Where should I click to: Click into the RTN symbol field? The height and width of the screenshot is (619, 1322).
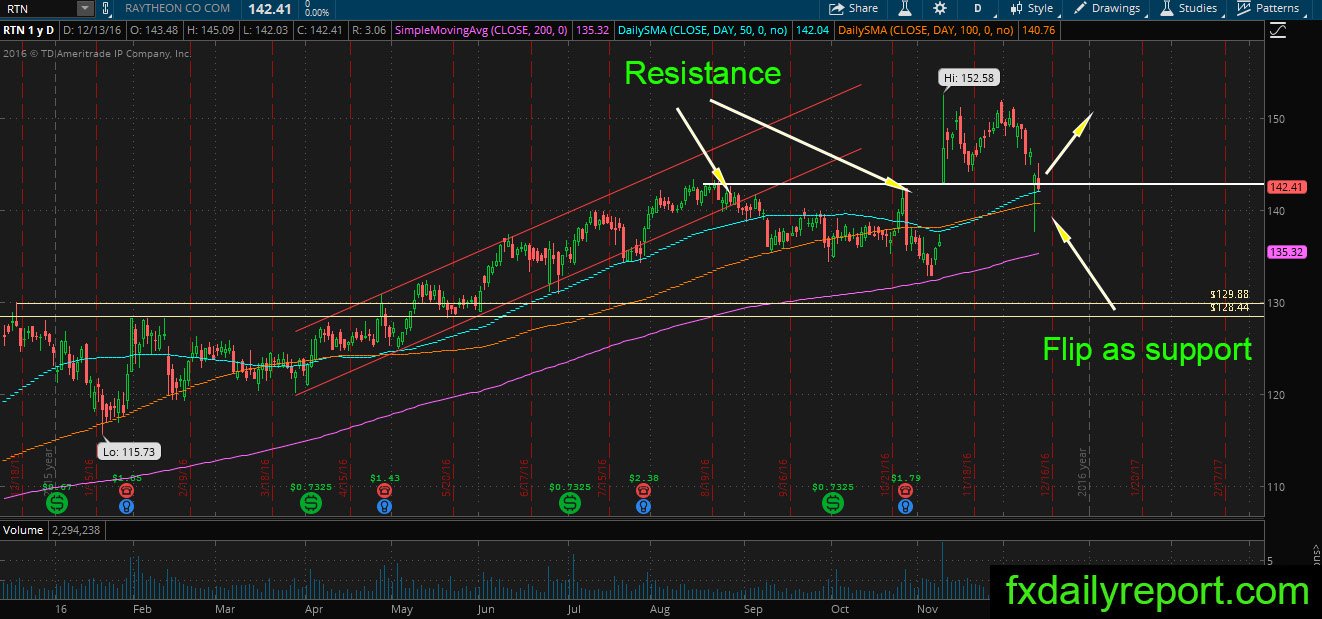[x=38, y=8]
